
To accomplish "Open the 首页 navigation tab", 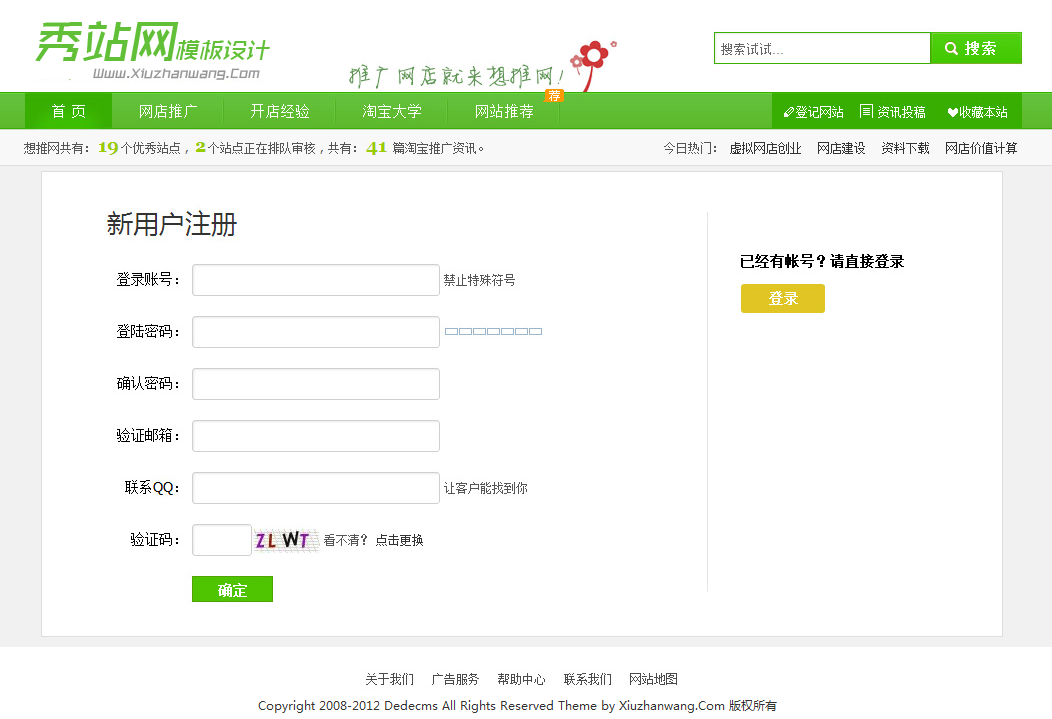I will (69, 111).
